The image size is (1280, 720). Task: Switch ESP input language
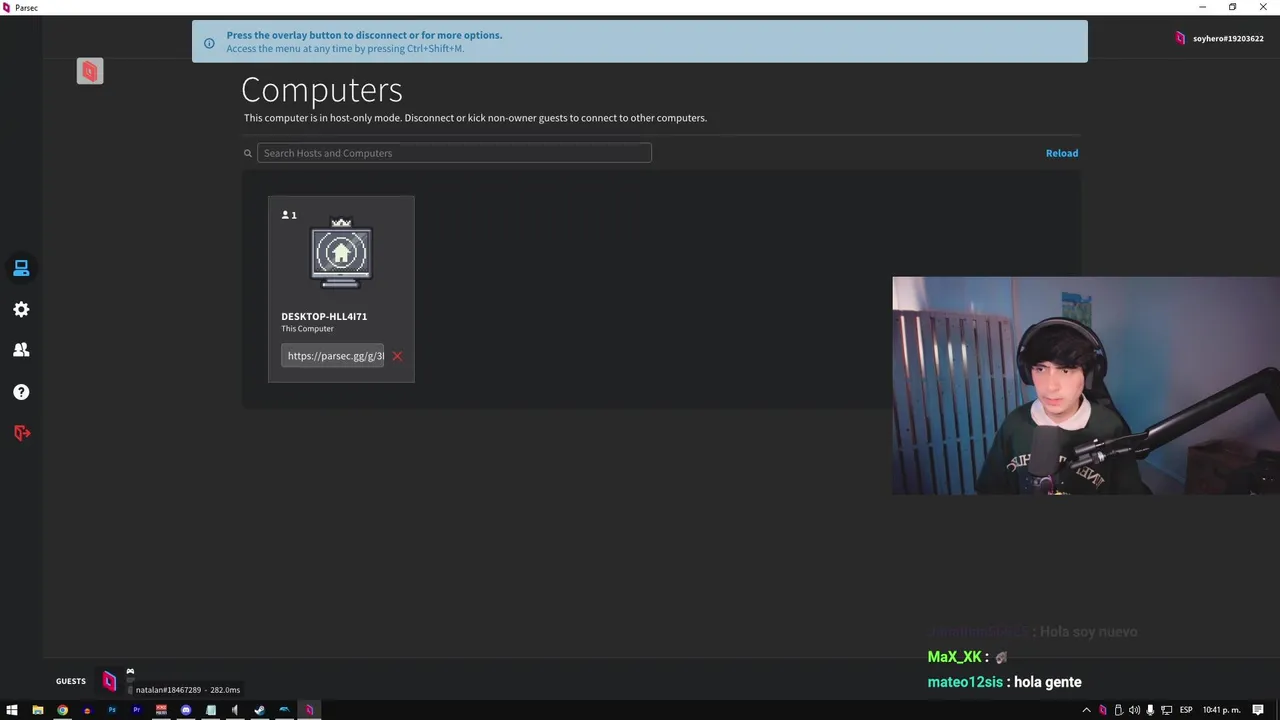[1186, 710]
